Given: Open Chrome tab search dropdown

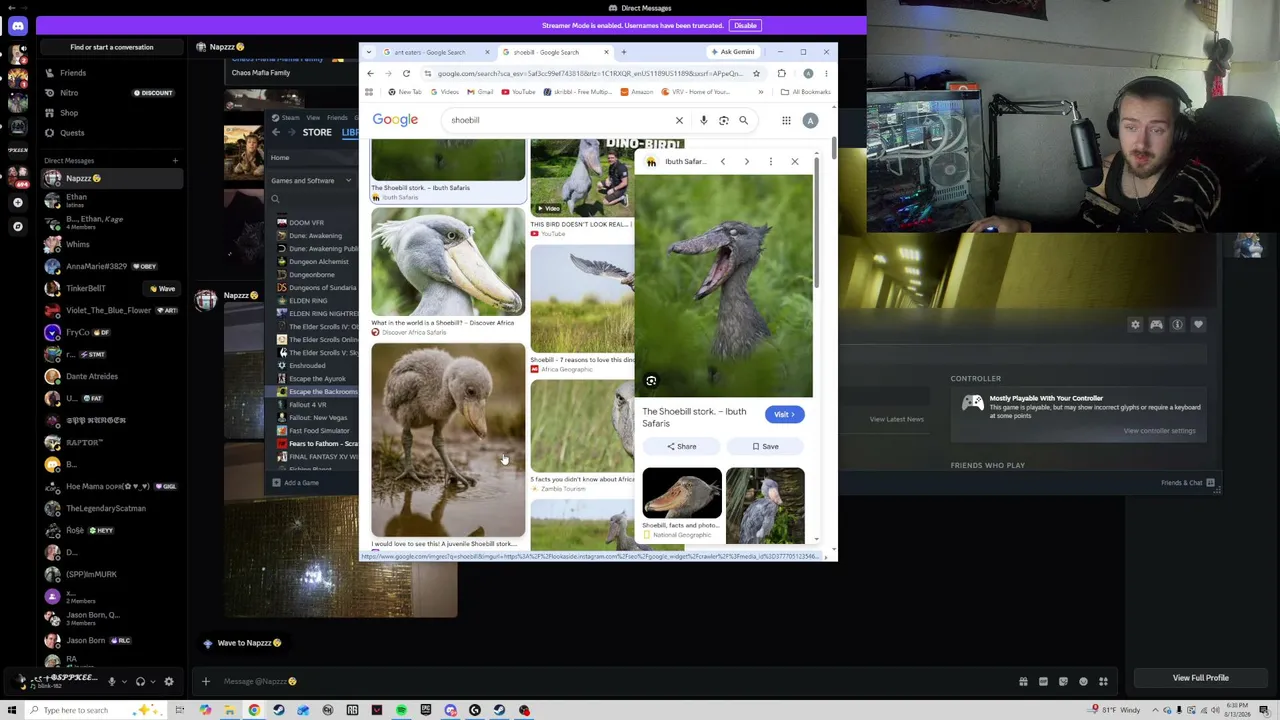Looking at the screenshot, I should pos(369,52).
